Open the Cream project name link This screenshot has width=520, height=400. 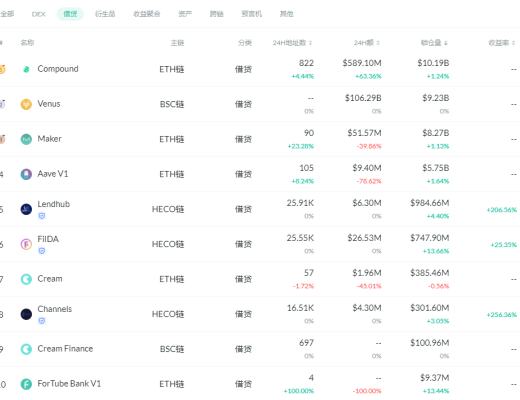point(50,279)
